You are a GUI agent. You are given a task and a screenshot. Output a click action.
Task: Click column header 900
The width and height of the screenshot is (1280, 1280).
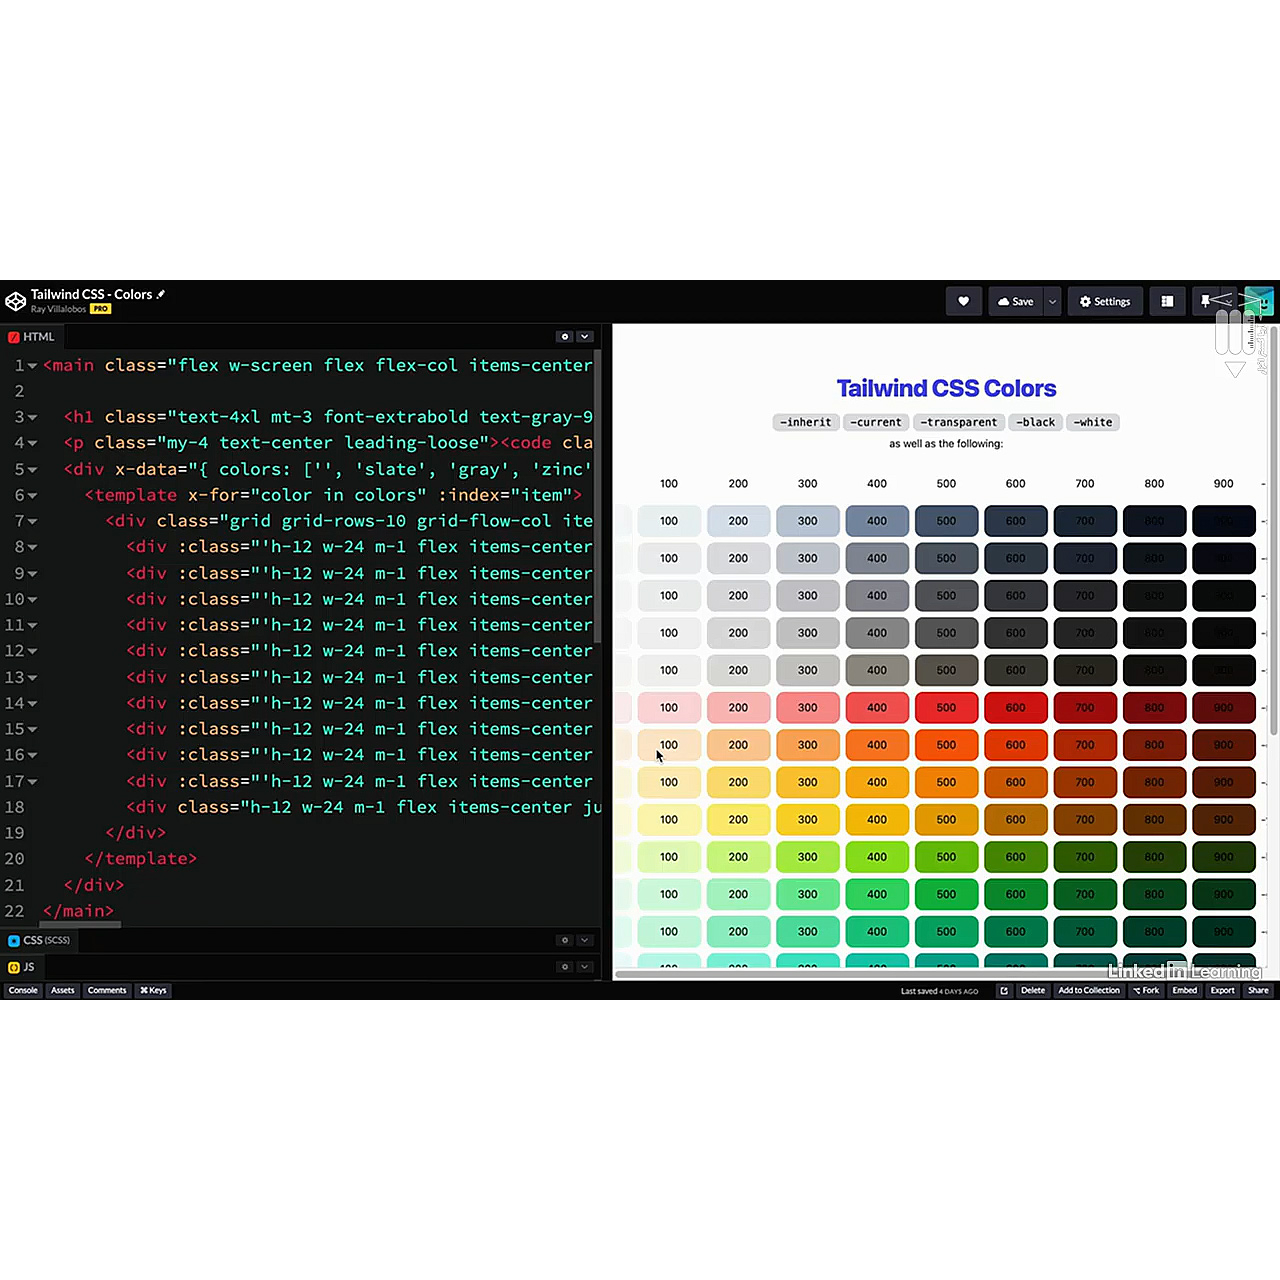click(1223, 484)
